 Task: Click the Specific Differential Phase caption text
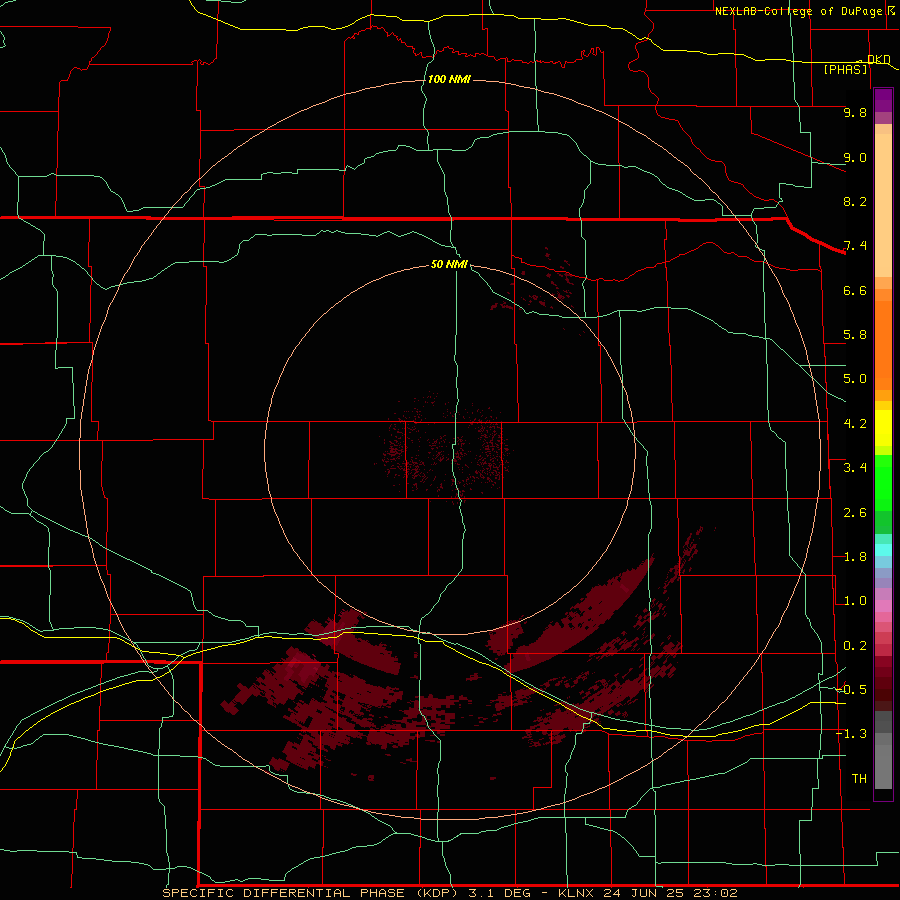(450, 893)
